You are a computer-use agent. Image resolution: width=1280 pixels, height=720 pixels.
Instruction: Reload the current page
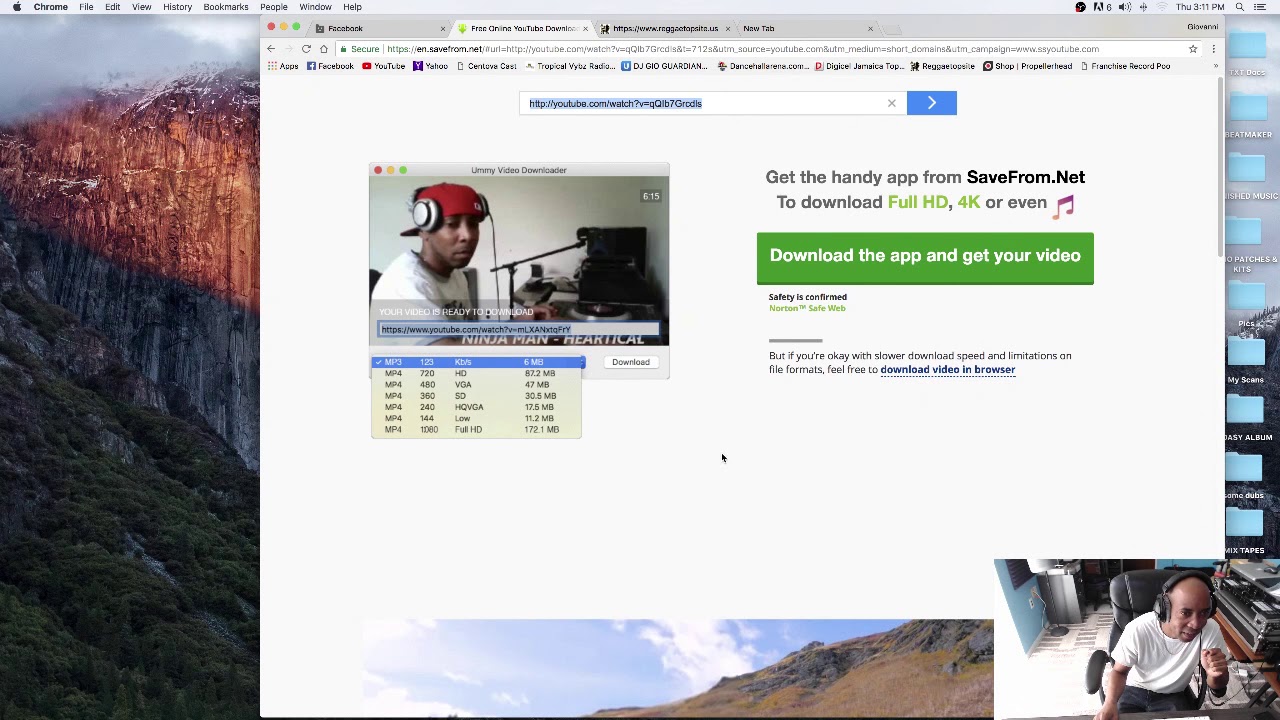[x=306, y=49]
